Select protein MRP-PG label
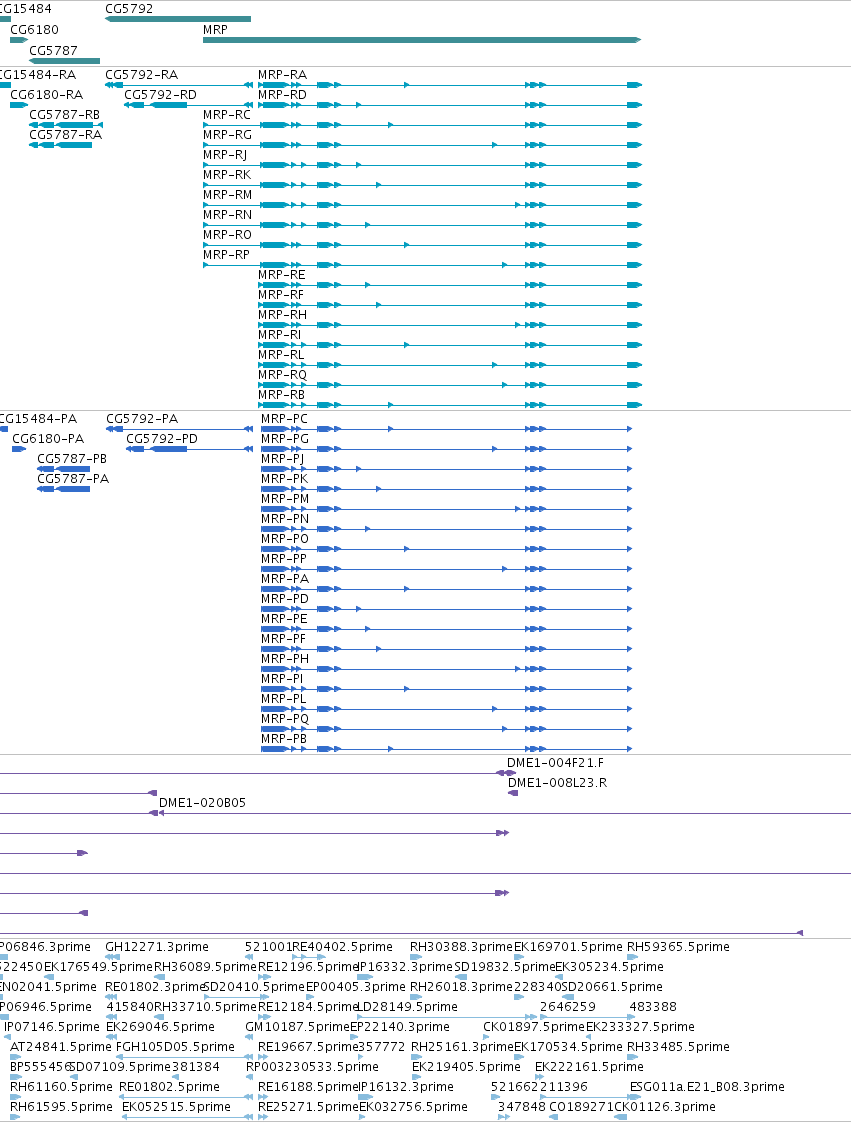This screenshot has width=851, height=1122. pyautogui.click(x=285, y=439)
